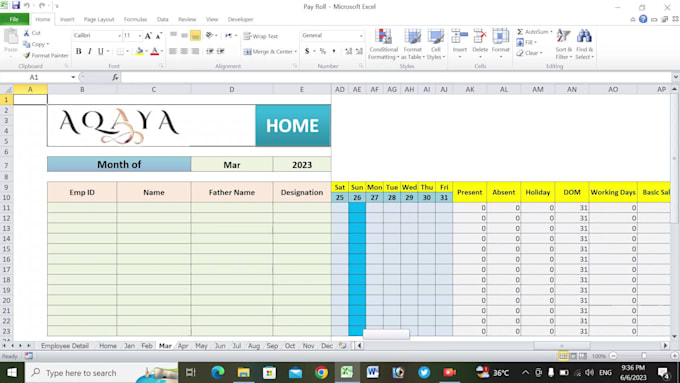Open the General number format dropdown
The width and height of the screenshot is (680, 383).
pos(361,36)
